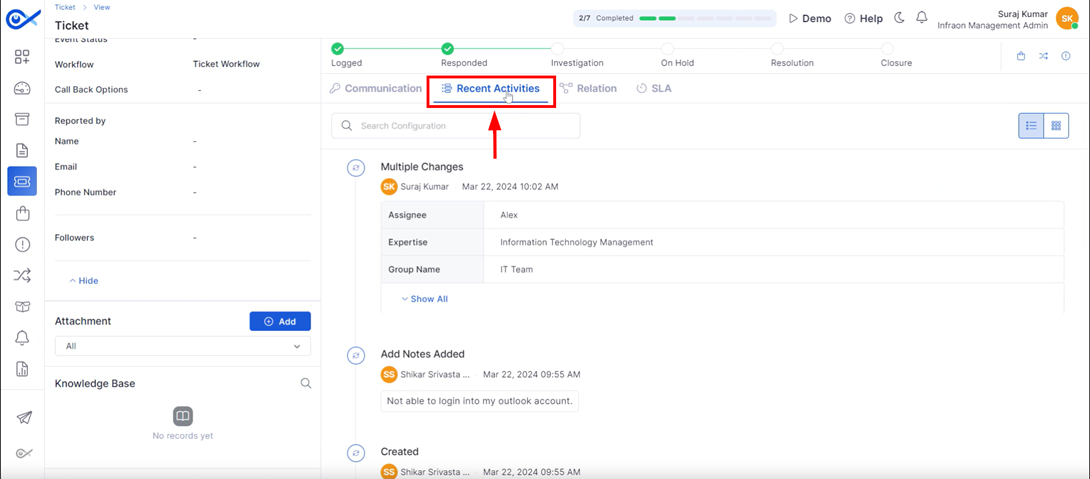Collapse details with the Hide link
This screenshot has height=479, width=1090.
pyautogui.click(x=83, y=281)
